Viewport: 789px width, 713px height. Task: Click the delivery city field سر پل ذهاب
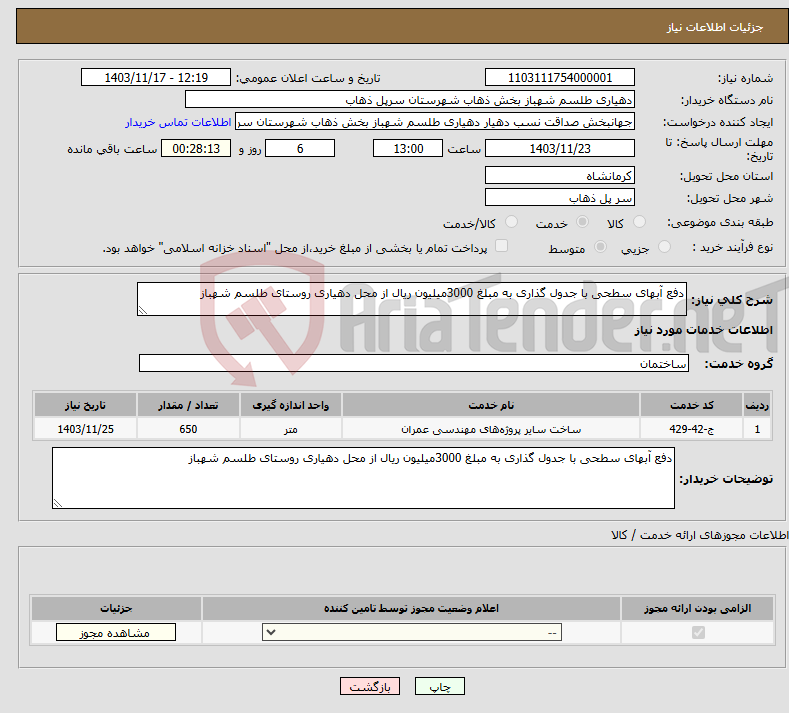click(560, 197)
